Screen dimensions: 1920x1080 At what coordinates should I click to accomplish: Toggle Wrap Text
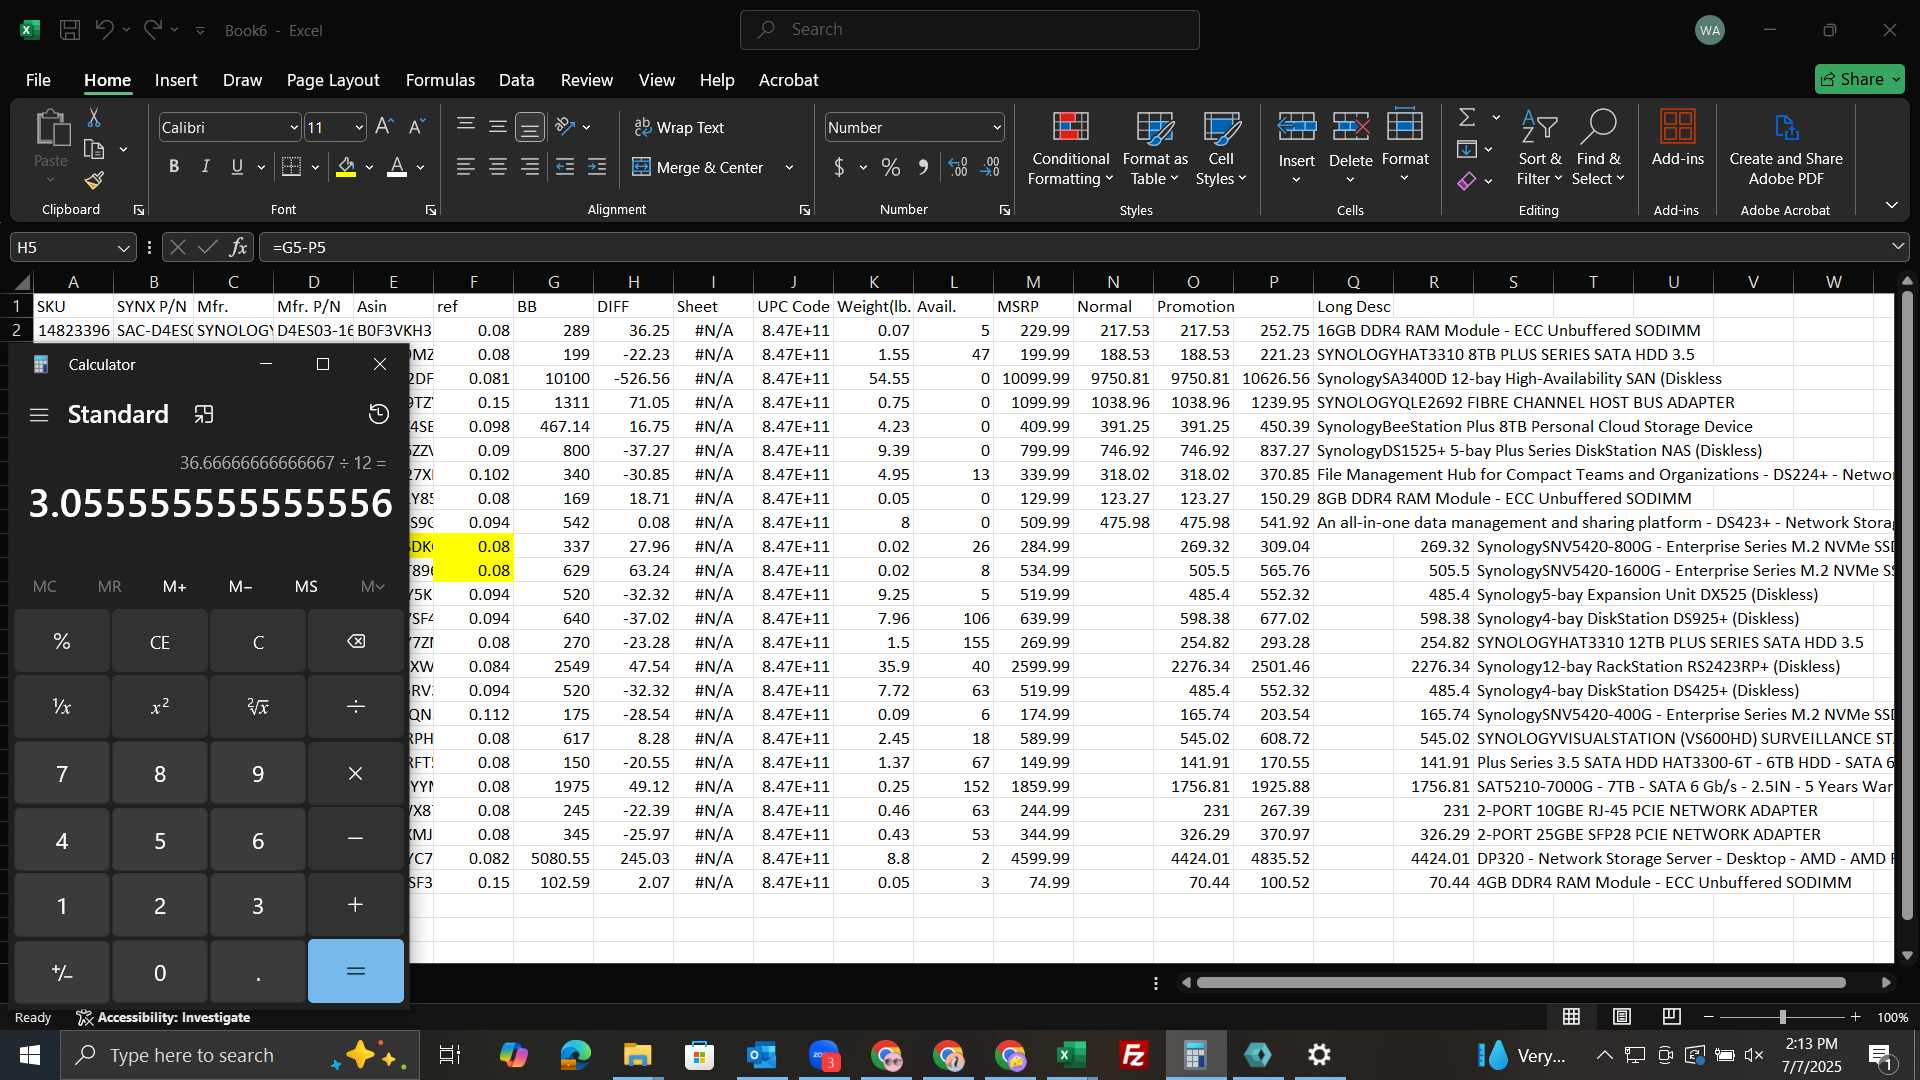[679, 127]
